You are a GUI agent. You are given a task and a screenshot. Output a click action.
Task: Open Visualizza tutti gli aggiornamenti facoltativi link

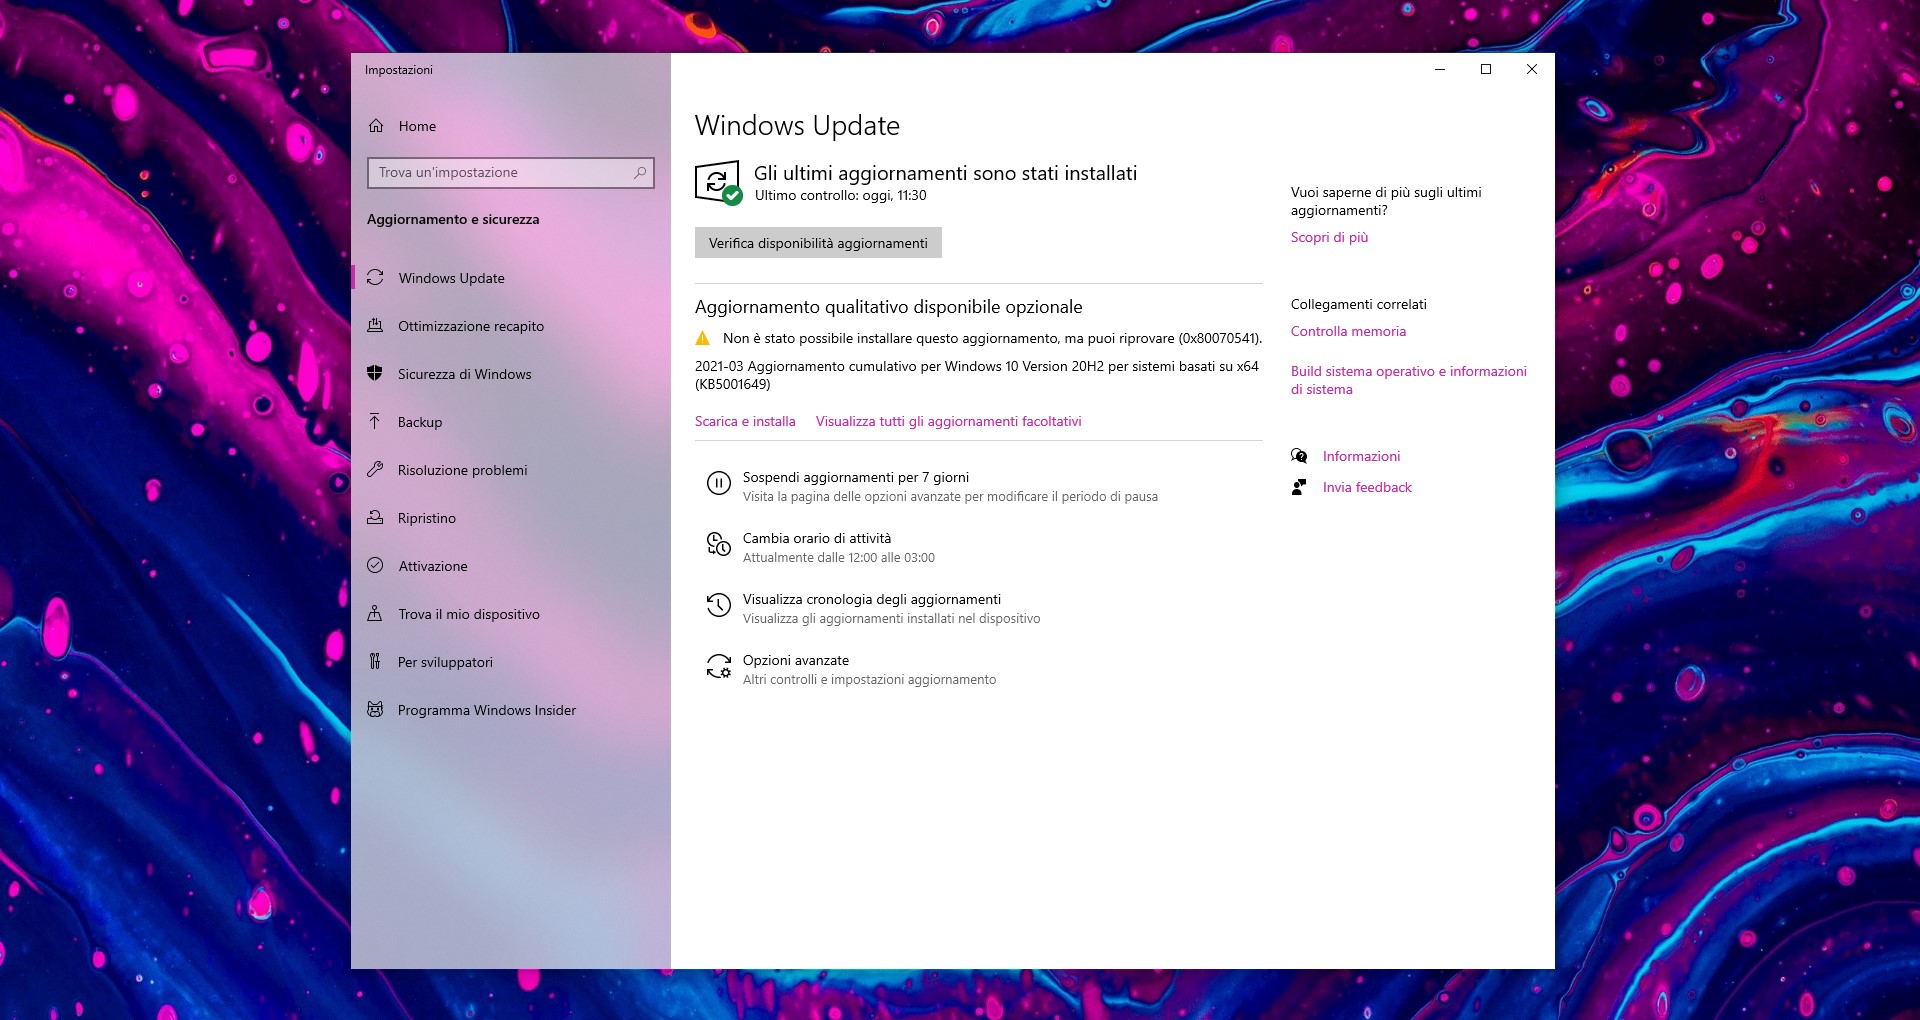[948, 421]
